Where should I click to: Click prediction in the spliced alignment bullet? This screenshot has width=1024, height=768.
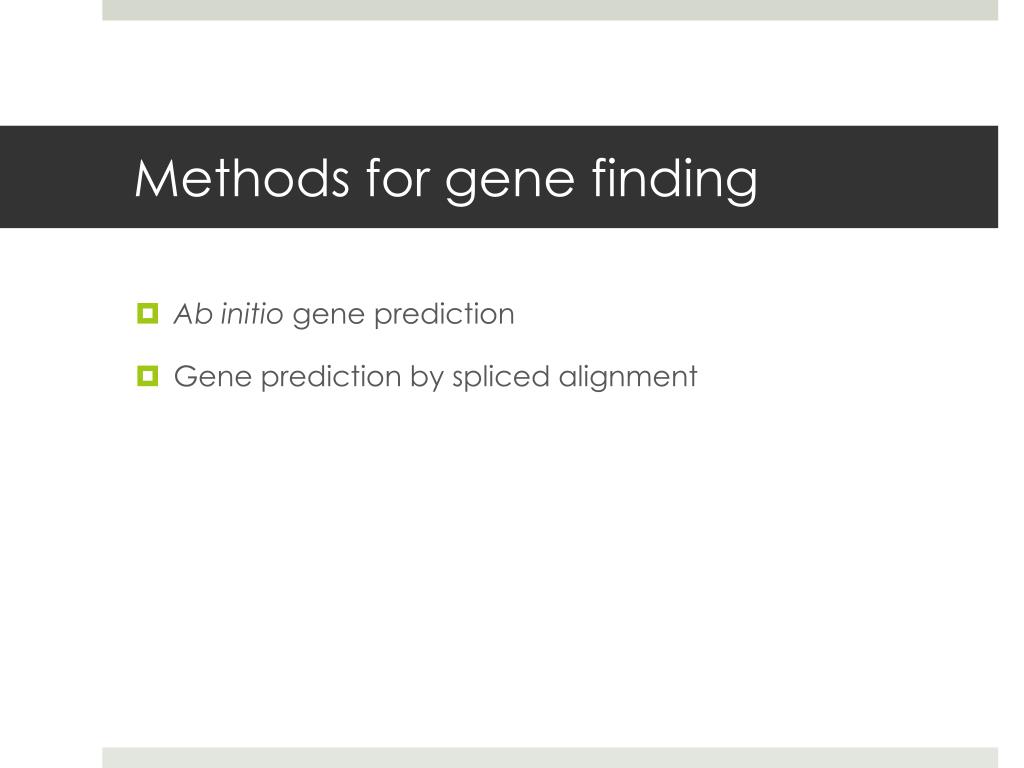[330, 379]
